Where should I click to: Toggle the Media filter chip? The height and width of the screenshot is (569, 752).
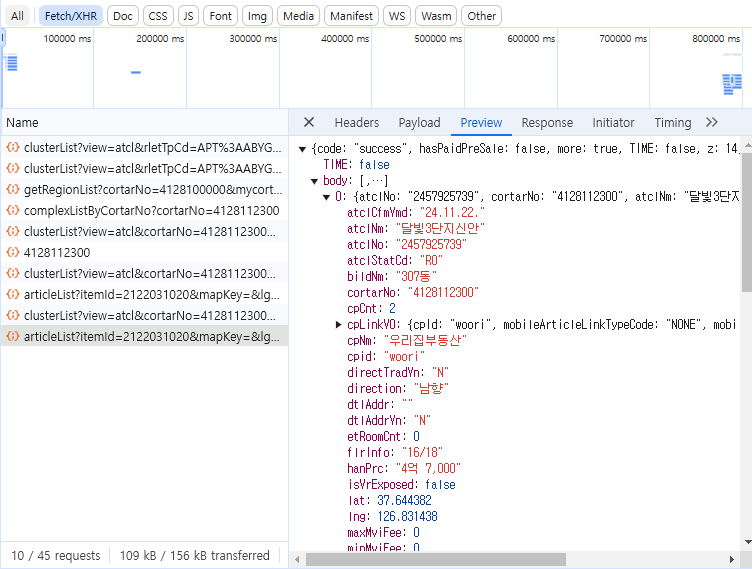point(298,16)
